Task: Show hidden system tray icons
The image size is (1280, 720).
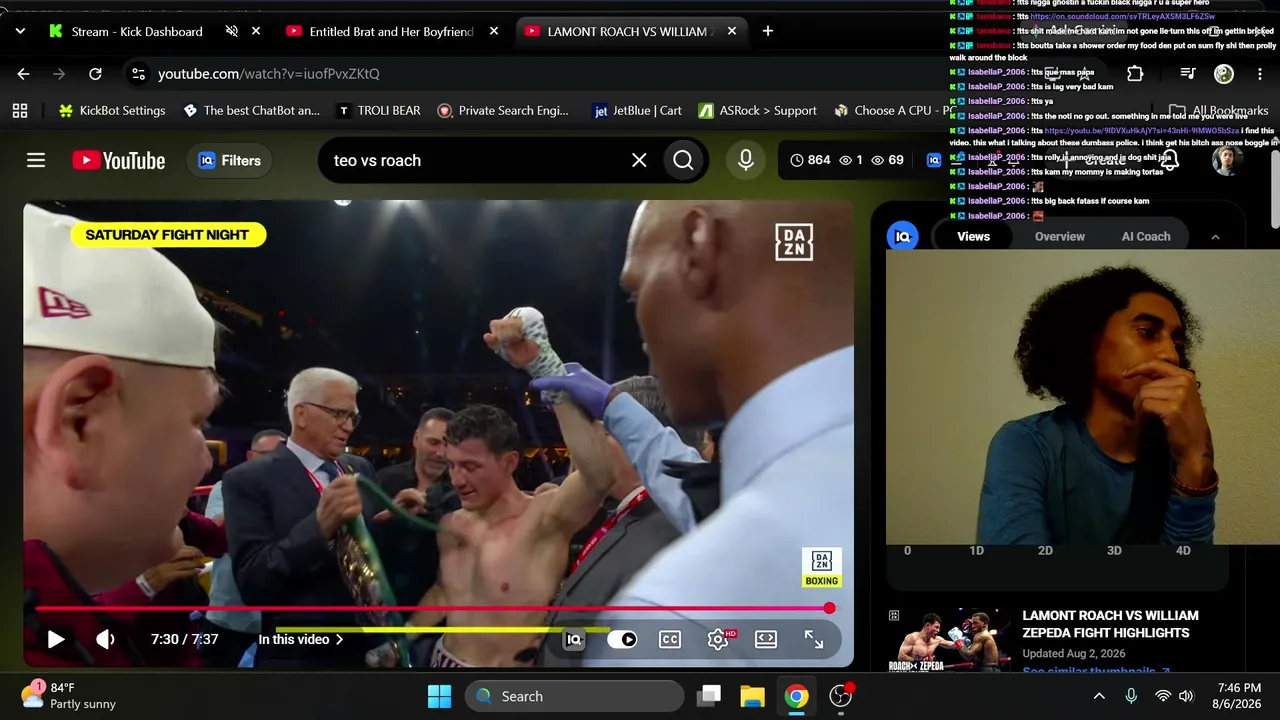Action: [1099, 696]
